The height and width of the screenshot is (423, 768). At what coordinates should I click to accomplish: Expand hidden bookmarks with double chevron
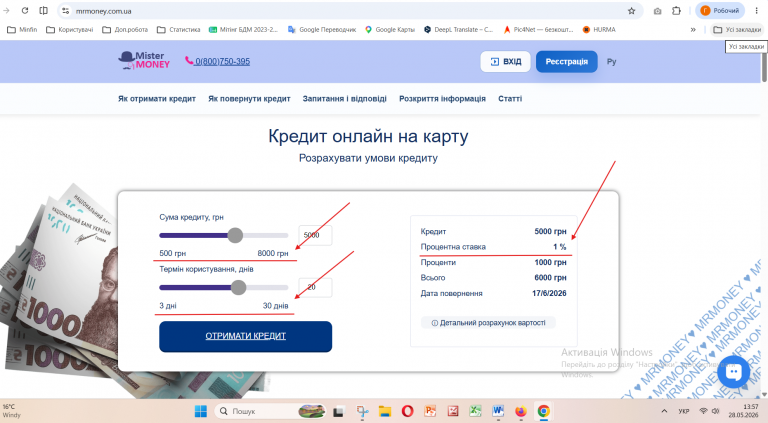pos(693,30)
